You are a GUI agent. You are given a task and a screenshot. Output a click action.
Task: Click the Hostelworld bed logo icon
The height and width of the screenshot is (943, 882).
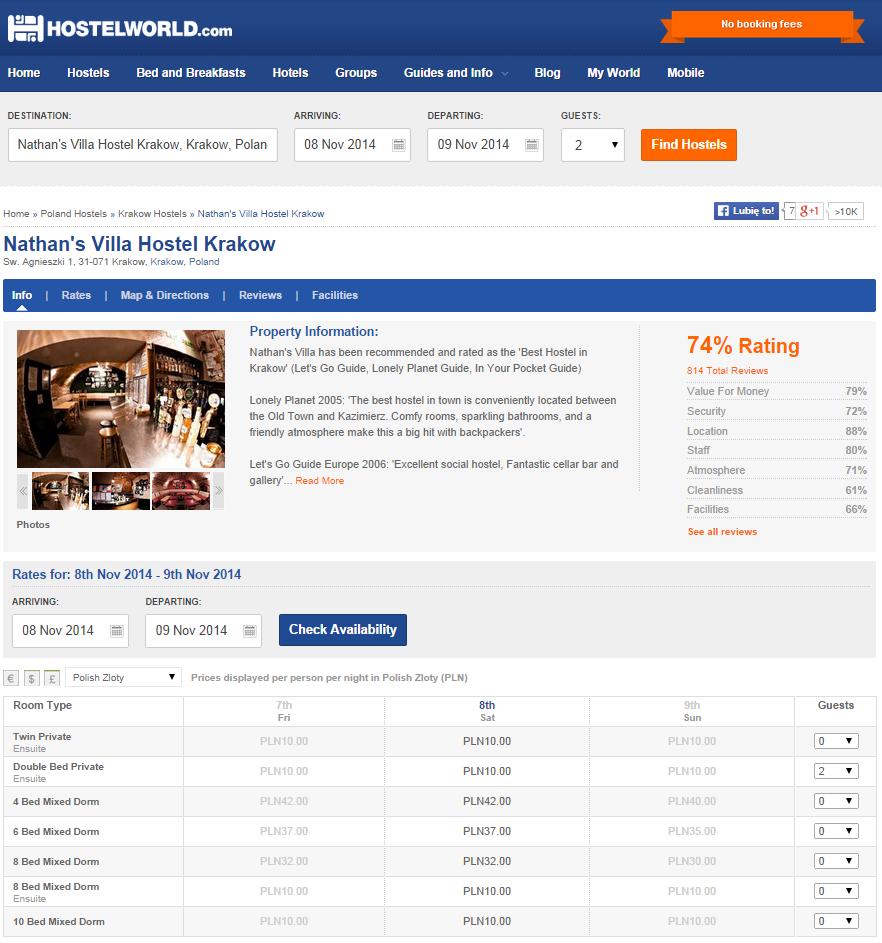click(x=25, y=28)
